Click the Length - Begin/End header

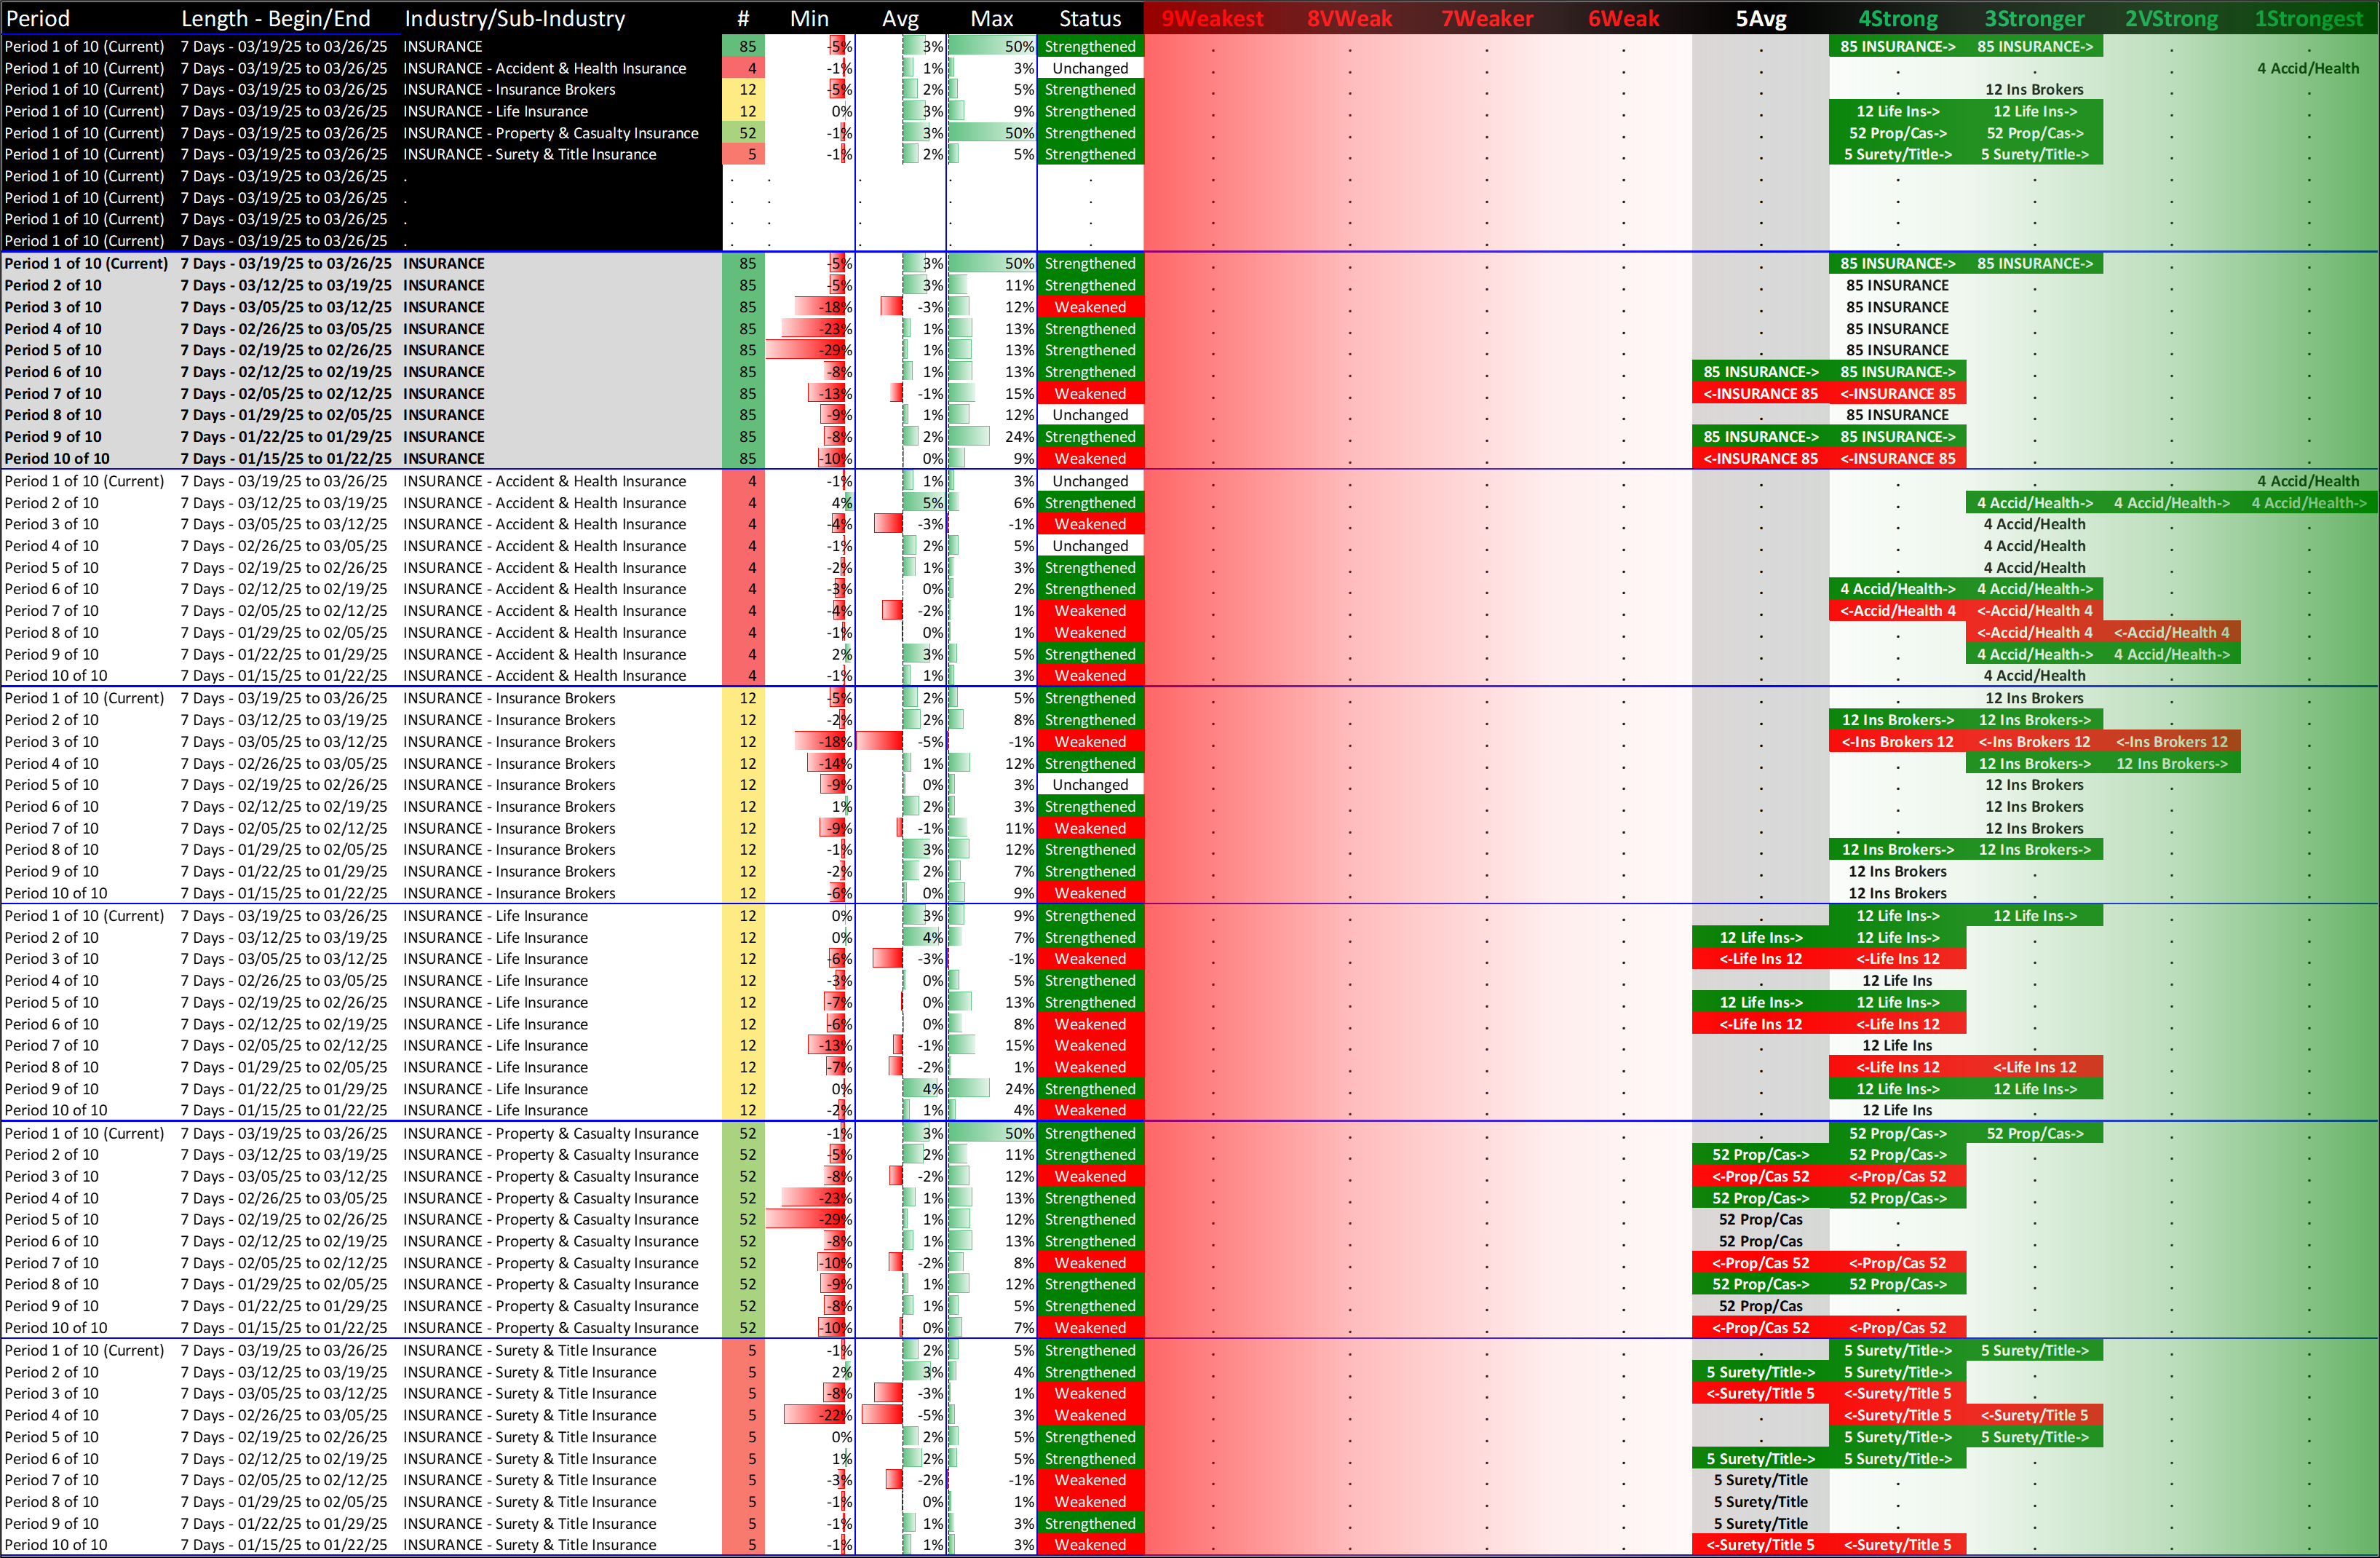(275, 18)
